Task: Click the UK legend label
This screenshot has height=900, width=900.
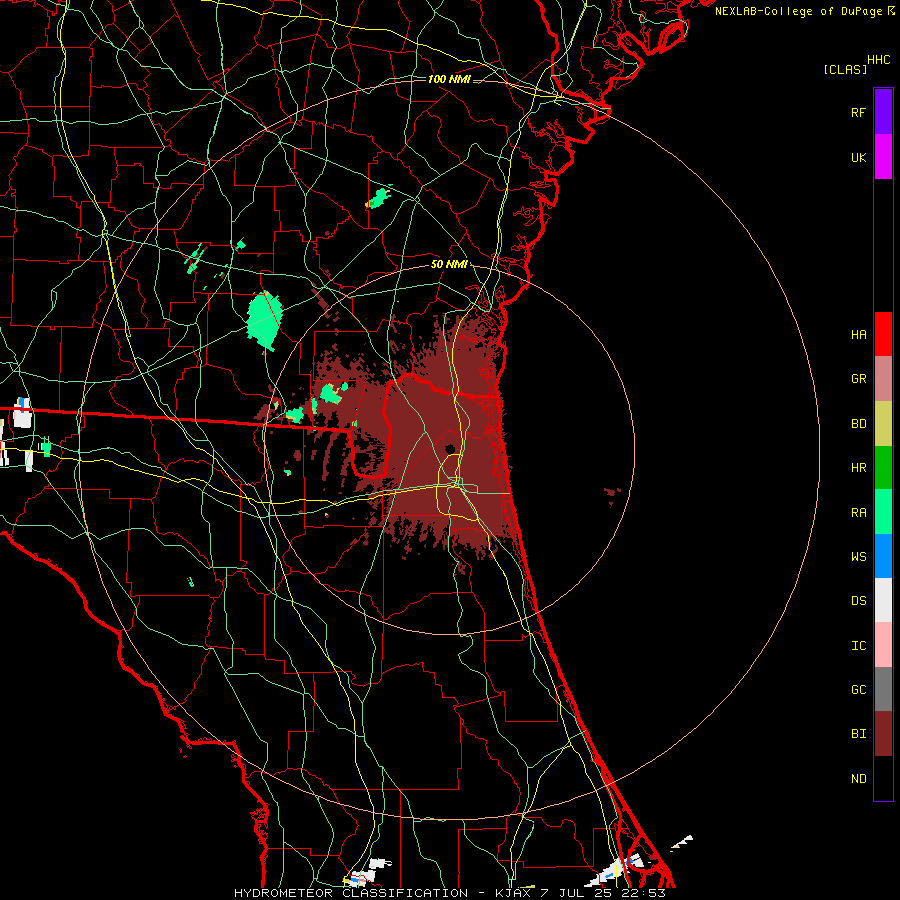Action: [x=858, y=157]
